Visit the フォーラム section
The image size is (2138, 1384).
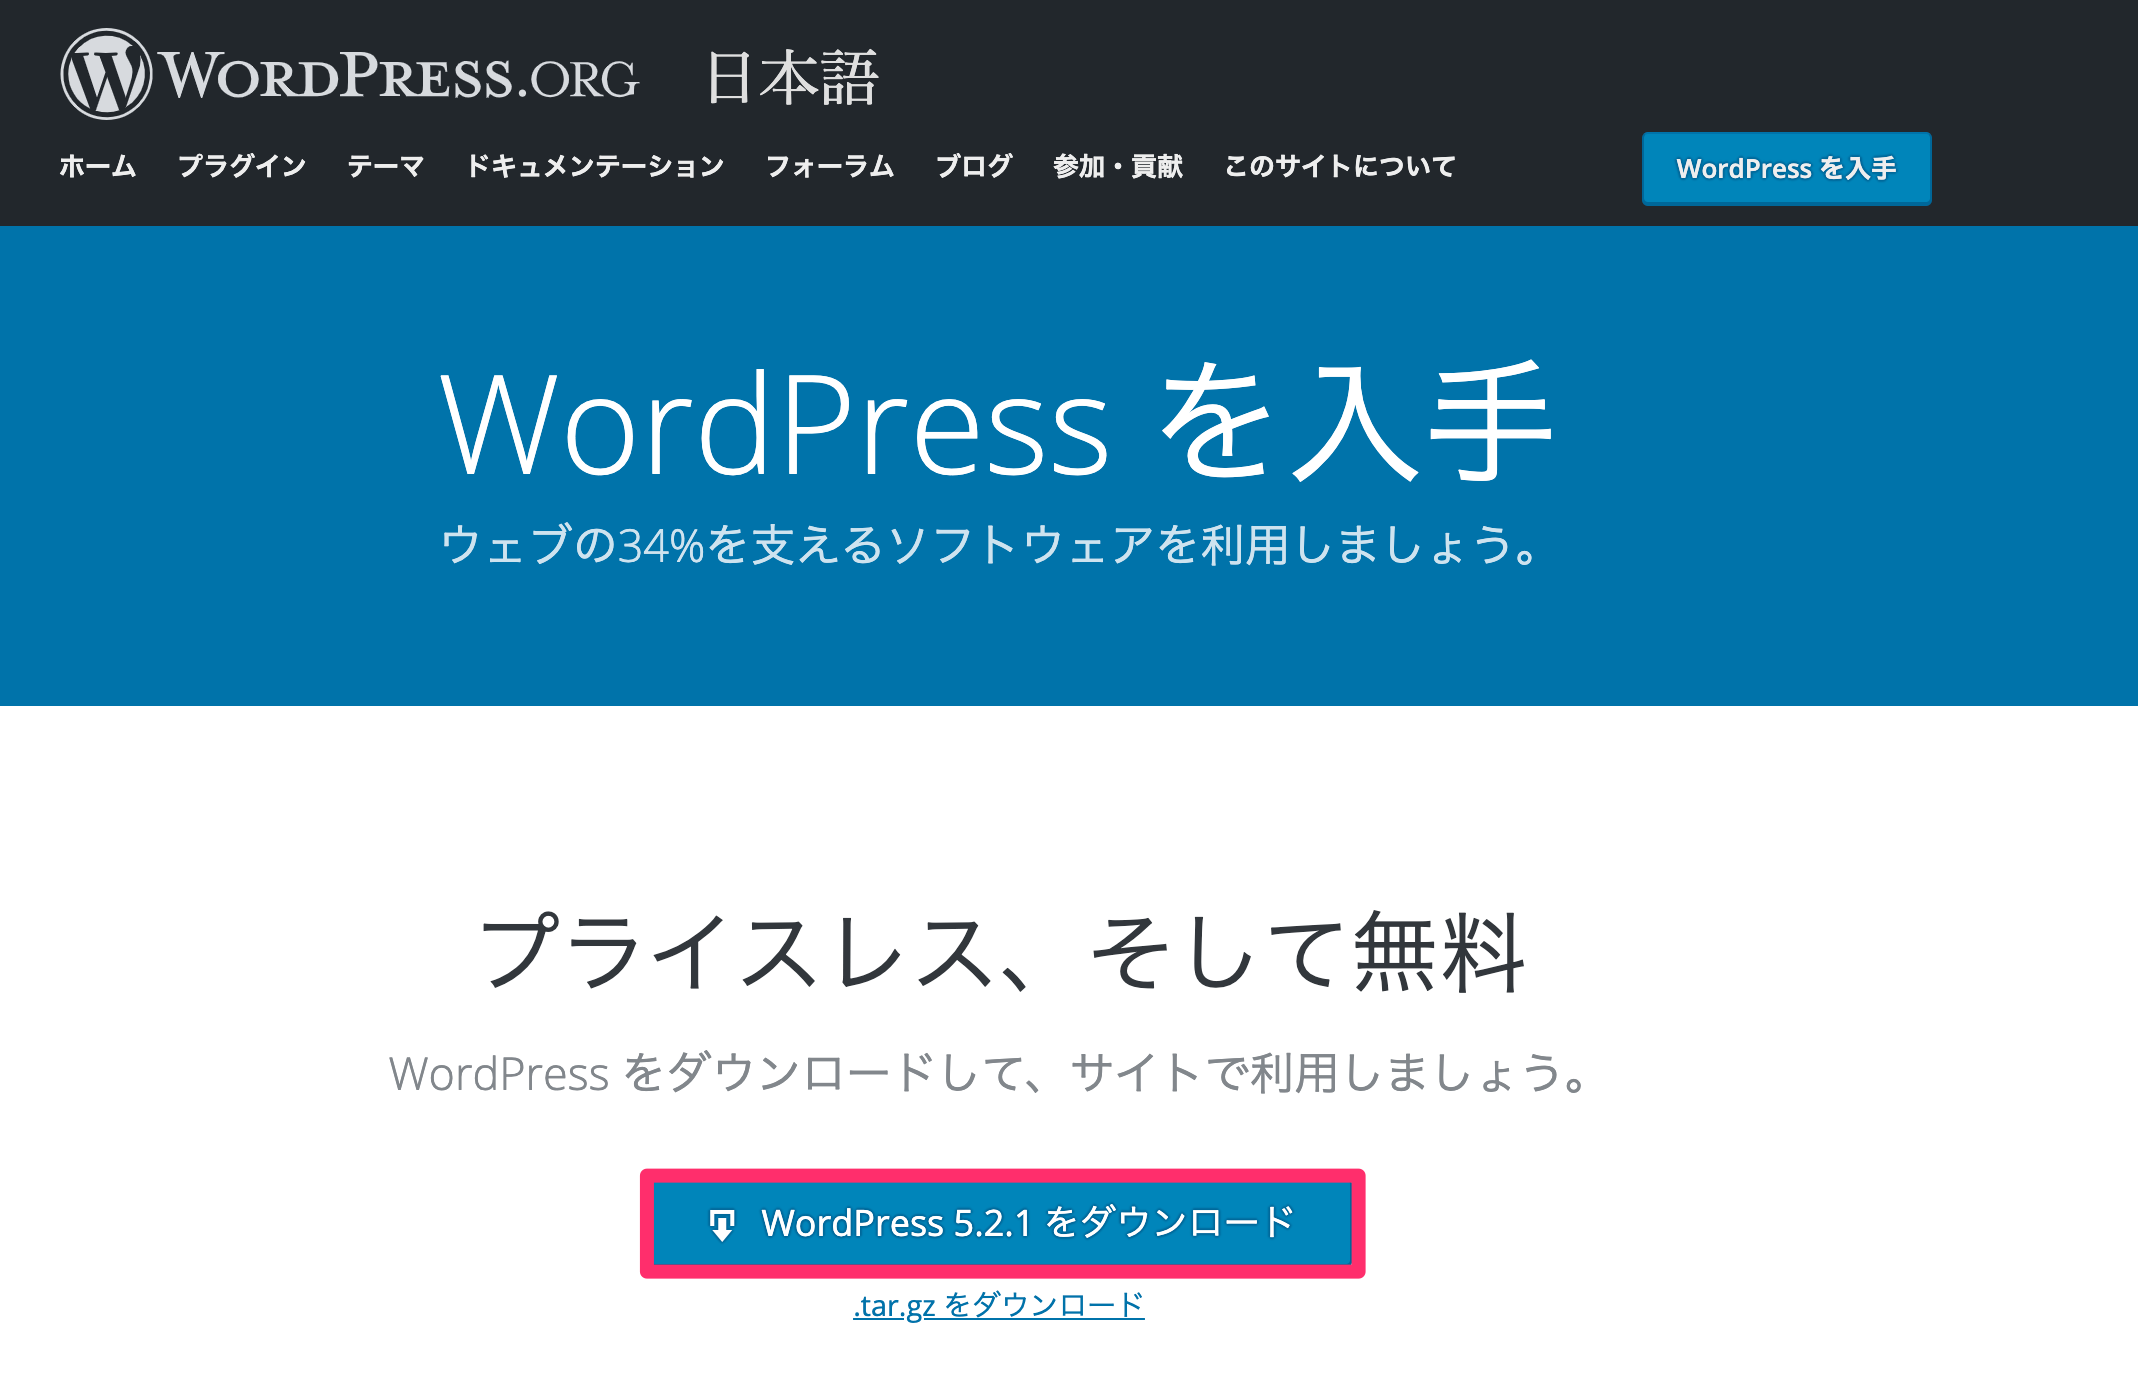tap(830, 166)
